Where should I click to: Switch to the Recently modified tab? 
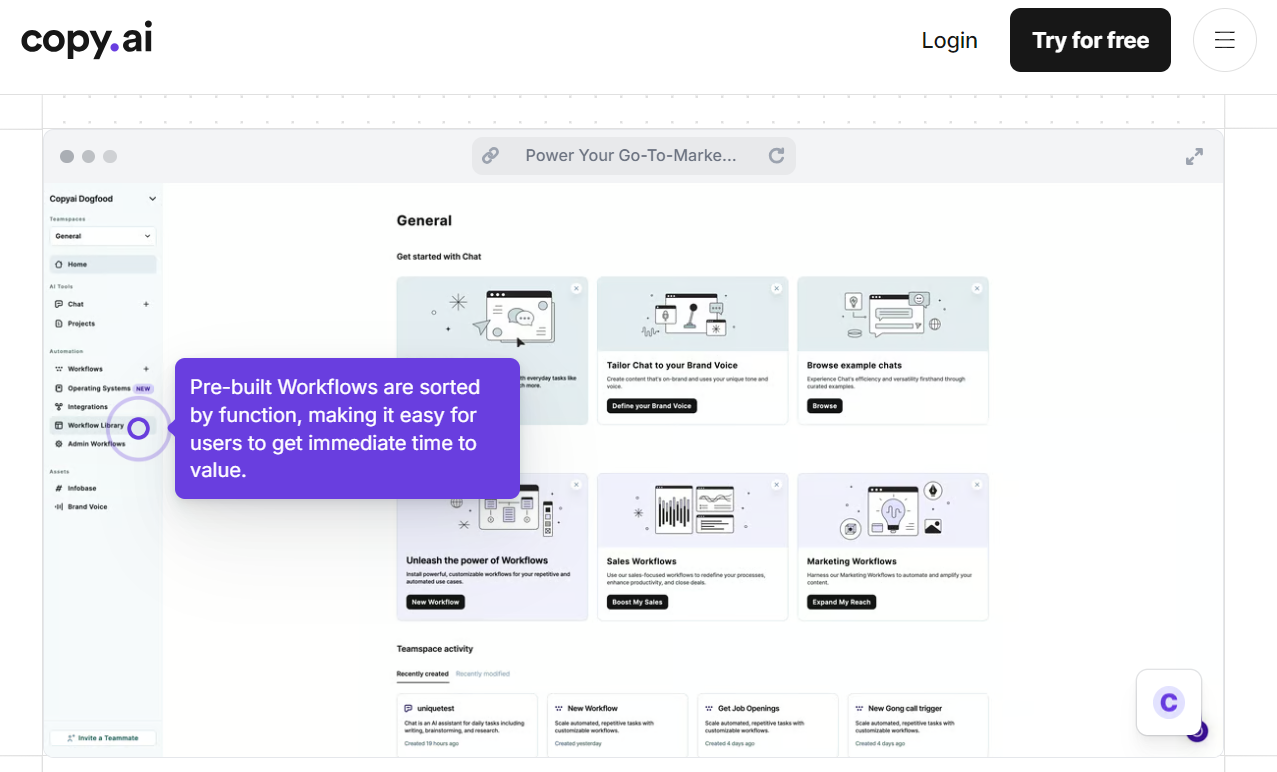pos(482,674)
